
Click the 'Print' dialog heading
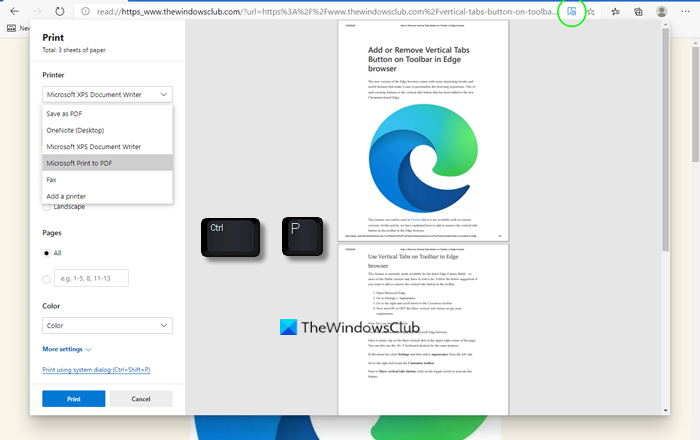53,37
